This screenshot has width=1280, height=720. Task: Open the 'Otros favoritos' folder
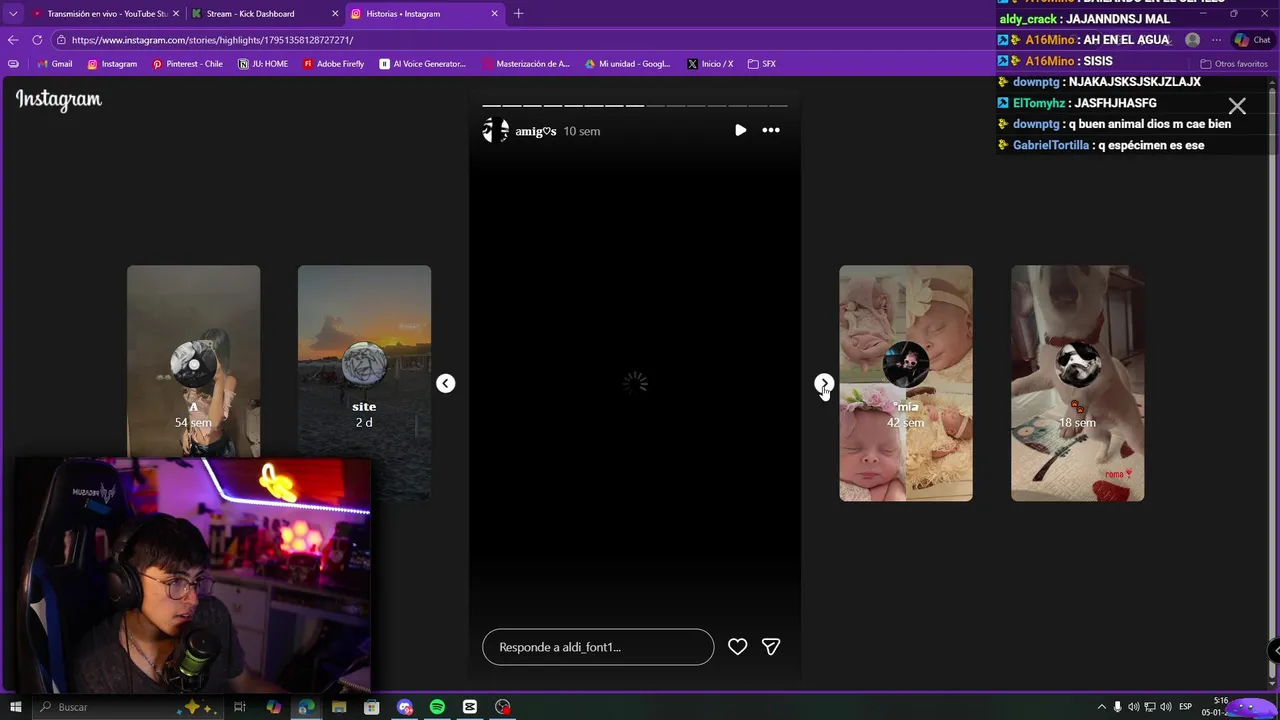click(x=1234, y=64)
